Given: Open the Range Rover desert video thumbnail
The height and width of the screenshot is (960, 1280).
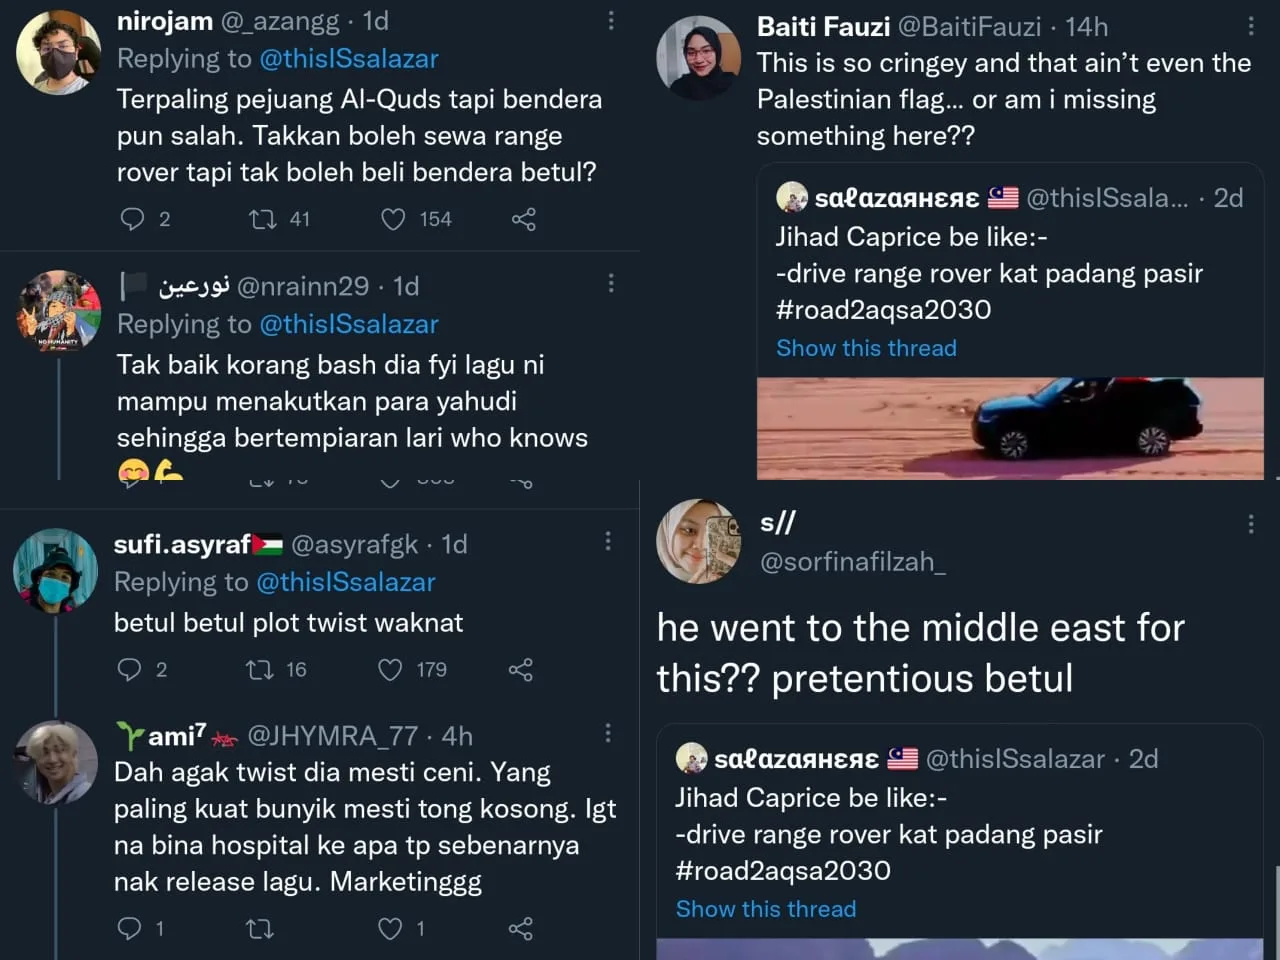Looking at the screenshot, I should 1010,428.
